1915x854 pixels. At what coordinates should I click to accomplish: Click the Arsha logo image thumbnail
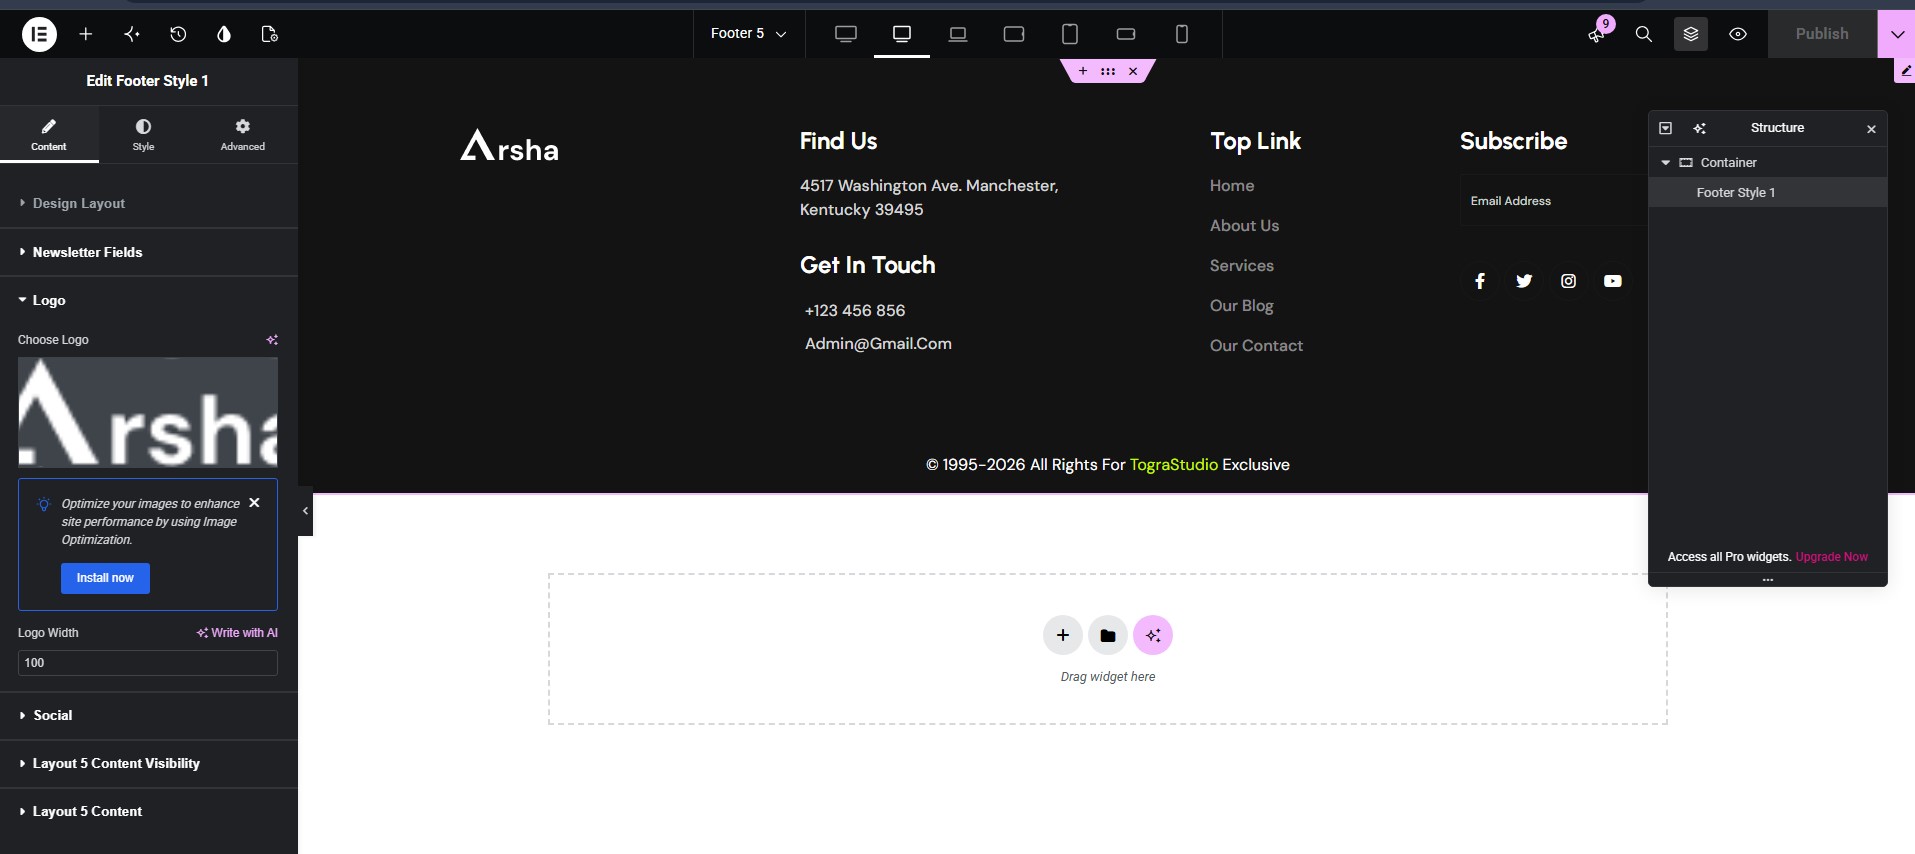pos(148,412)
